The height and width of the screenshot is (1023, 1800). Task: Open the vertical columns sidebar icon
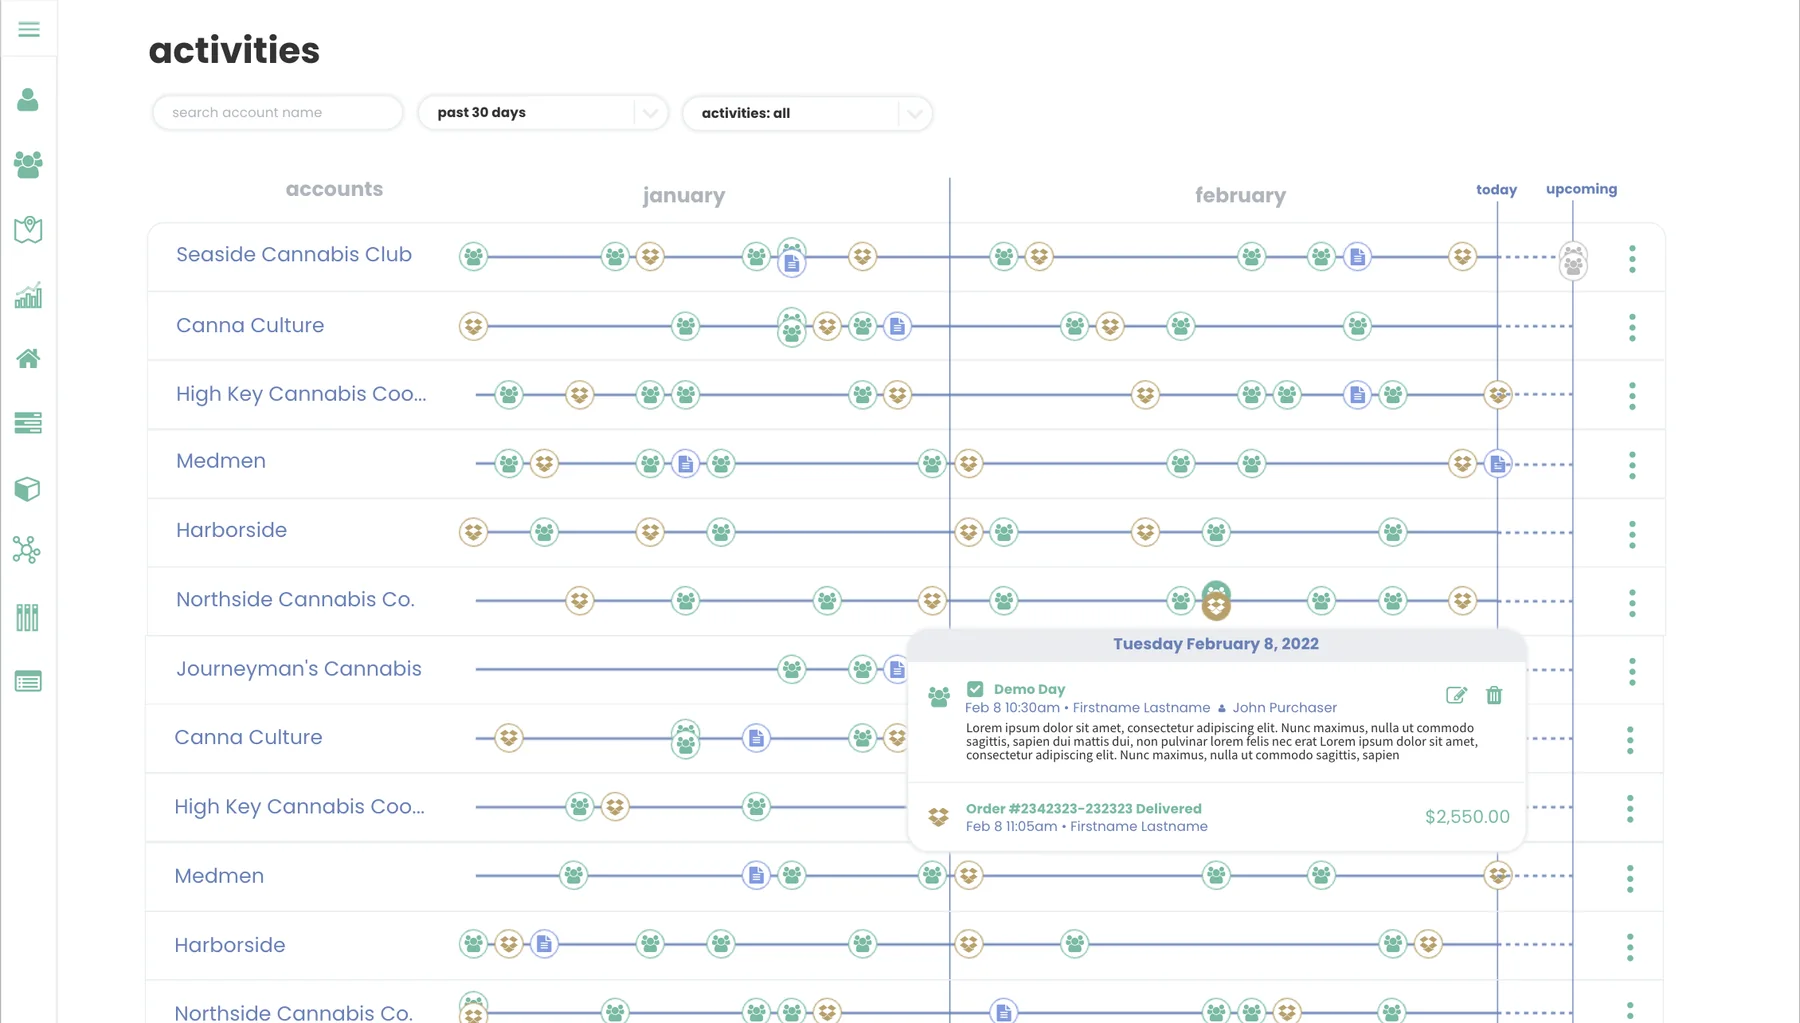click(x=28, y=617)
